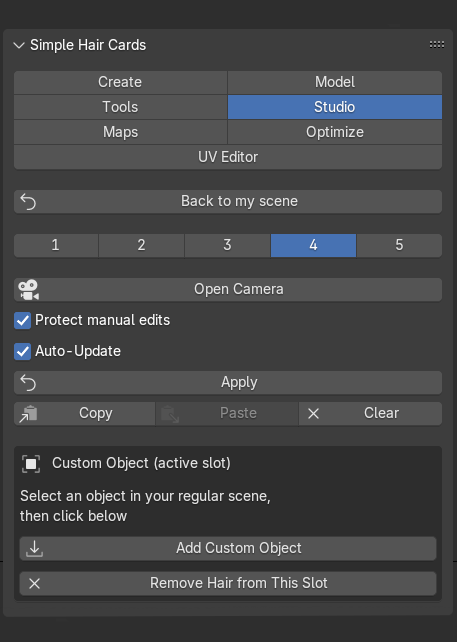Viewport: 457px width, 642px height.
Task: Click the X icon on Clear
Action: click(313, 414)
